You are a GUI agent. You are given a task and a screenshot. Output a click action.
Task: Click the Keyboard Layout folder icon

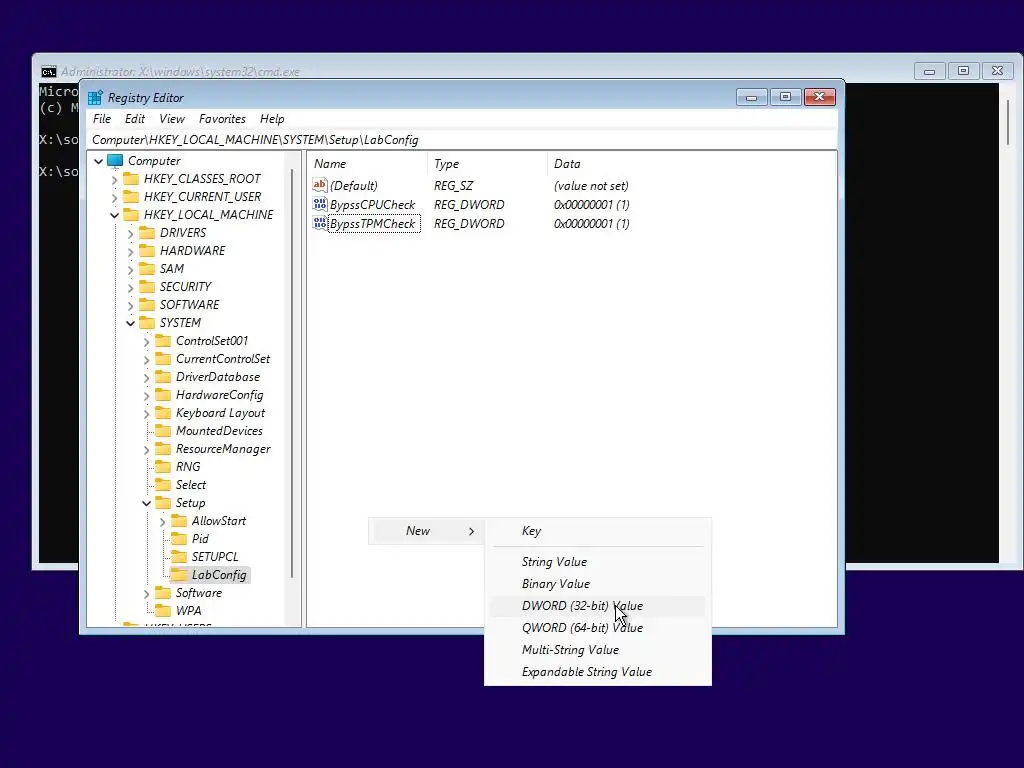click(163, 413)
